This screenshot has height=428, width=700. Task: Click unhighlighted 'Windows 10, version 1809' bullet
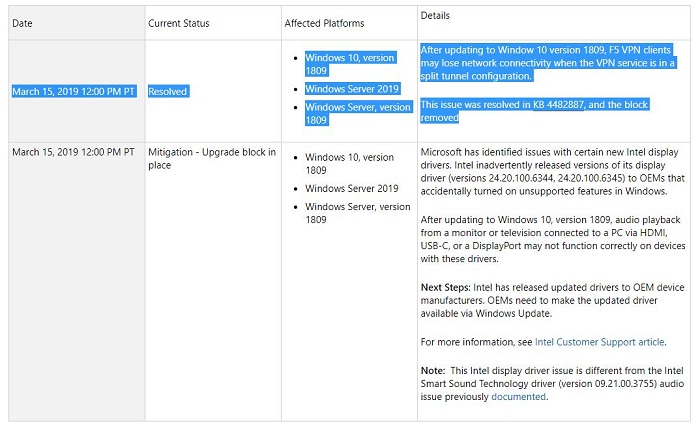[350, 164]
